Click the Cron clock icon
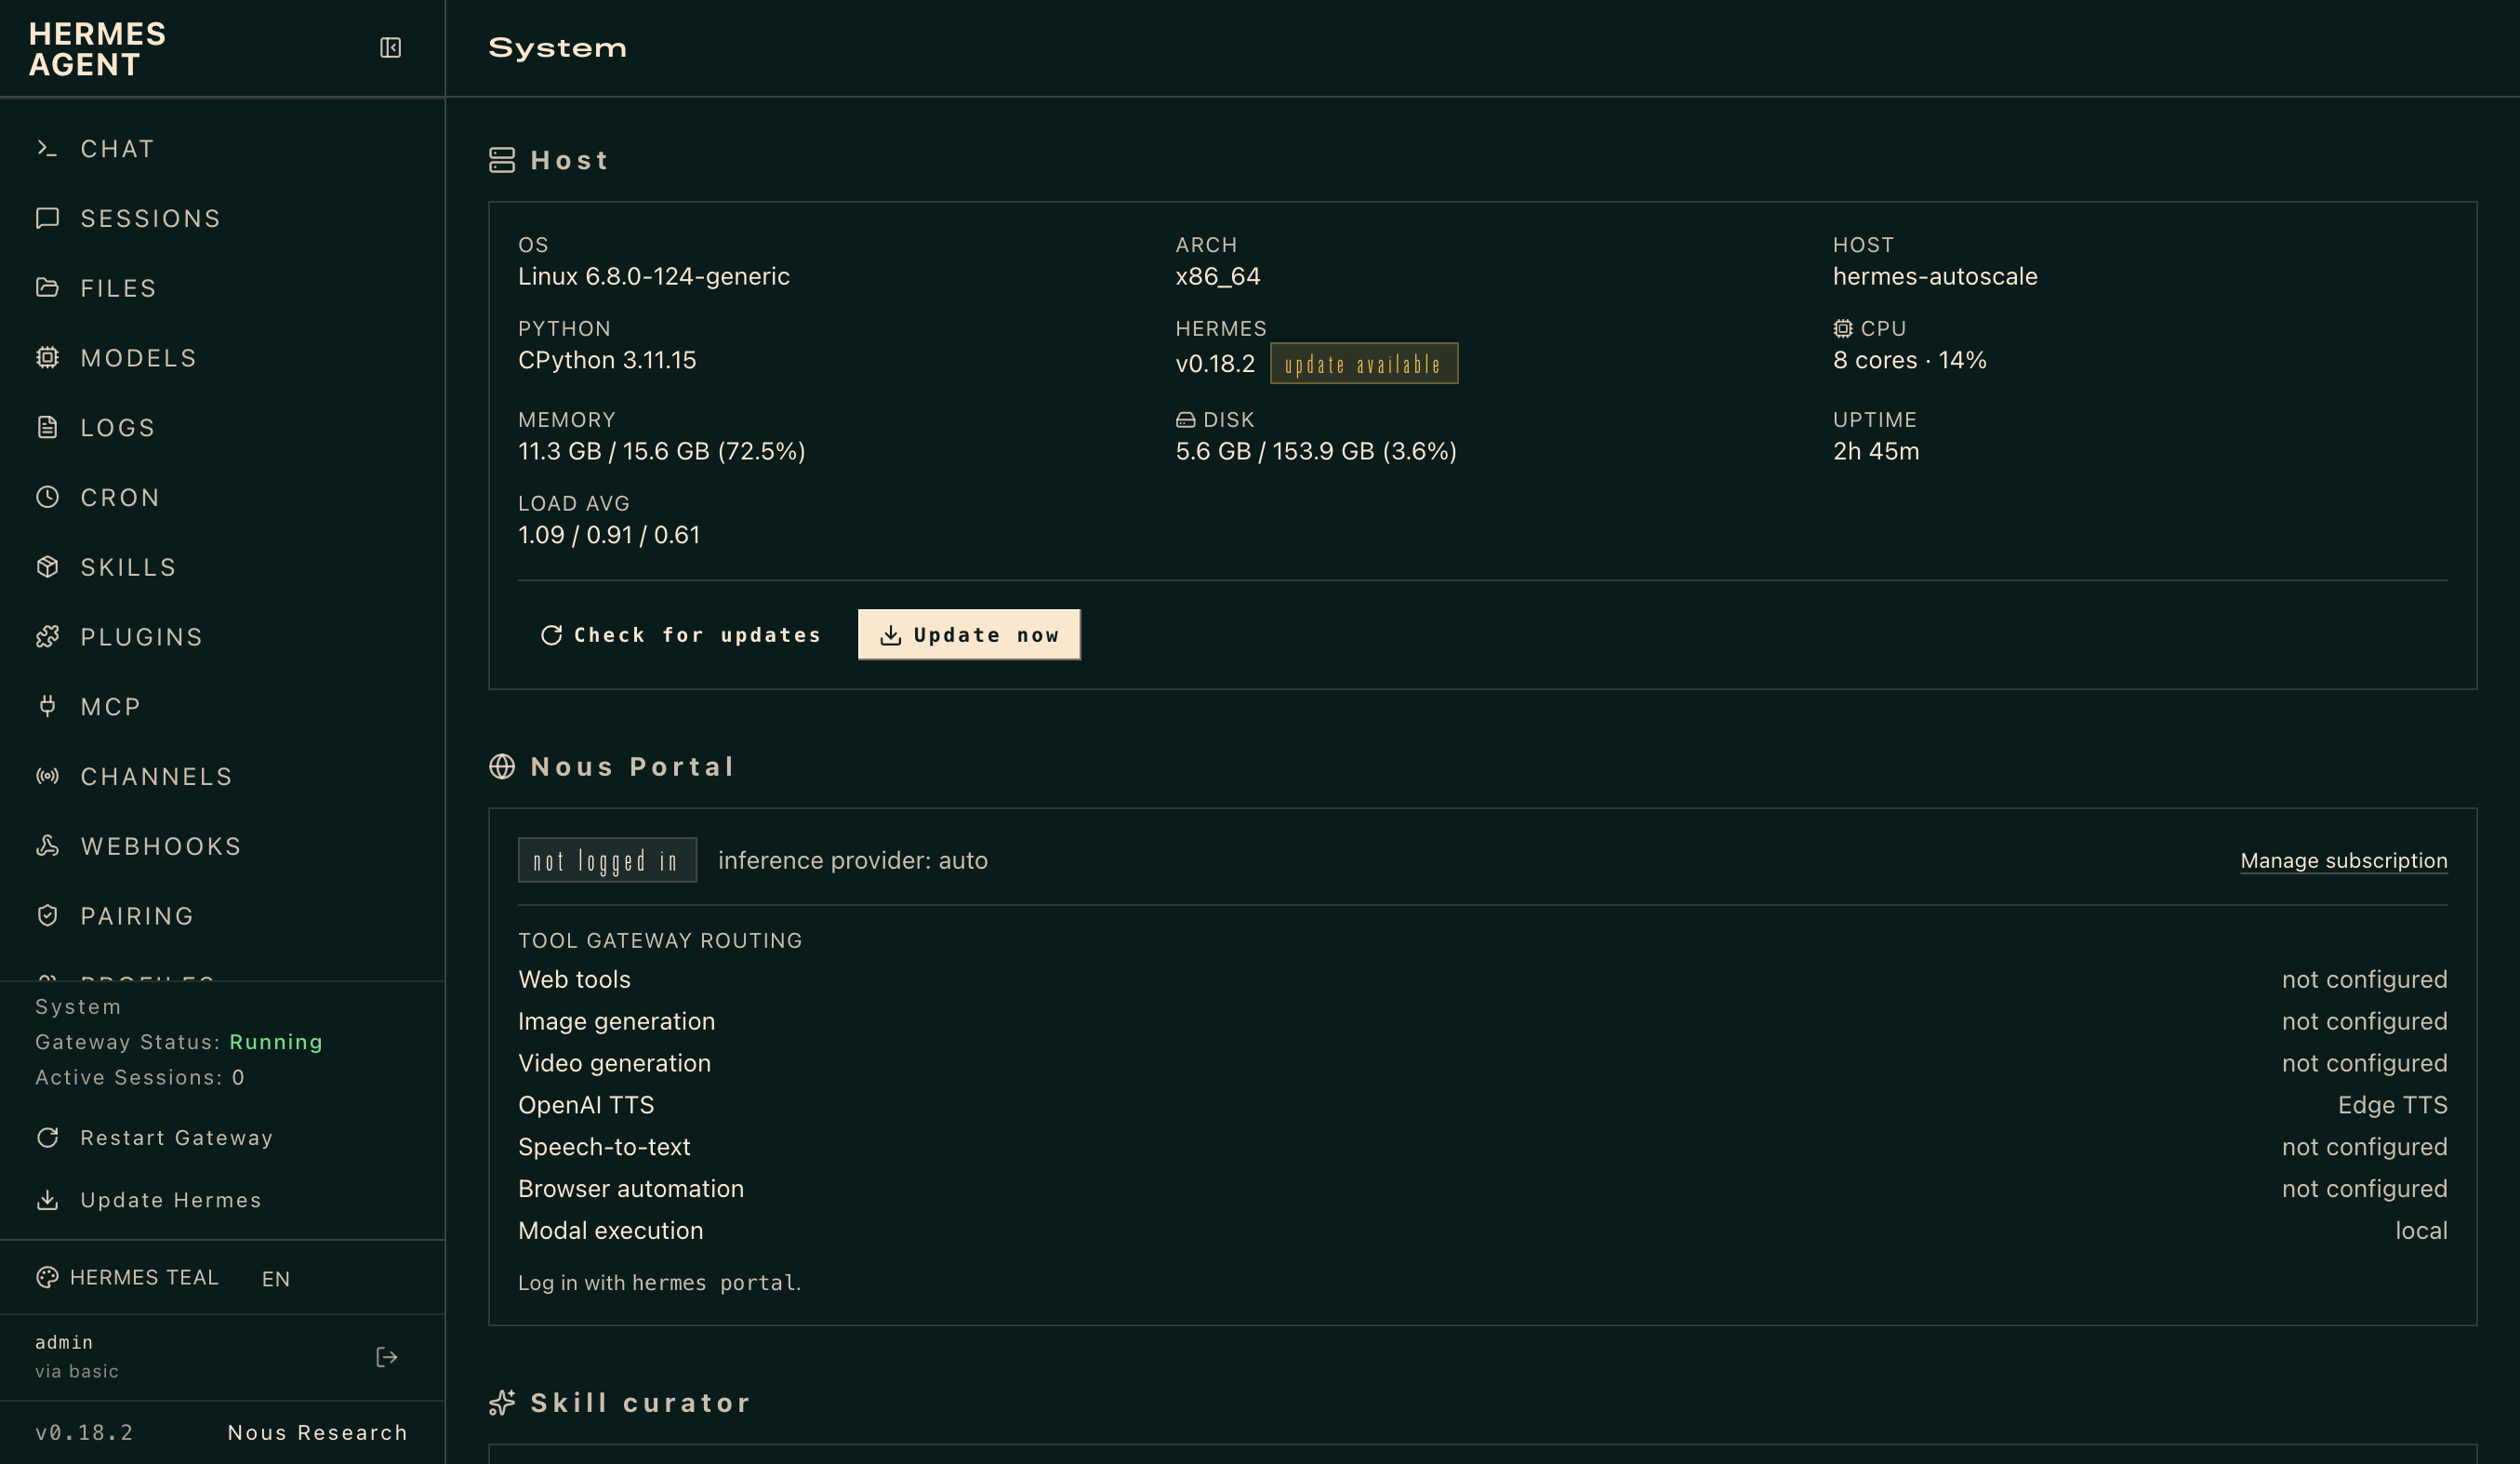 [x=47, y=497]
